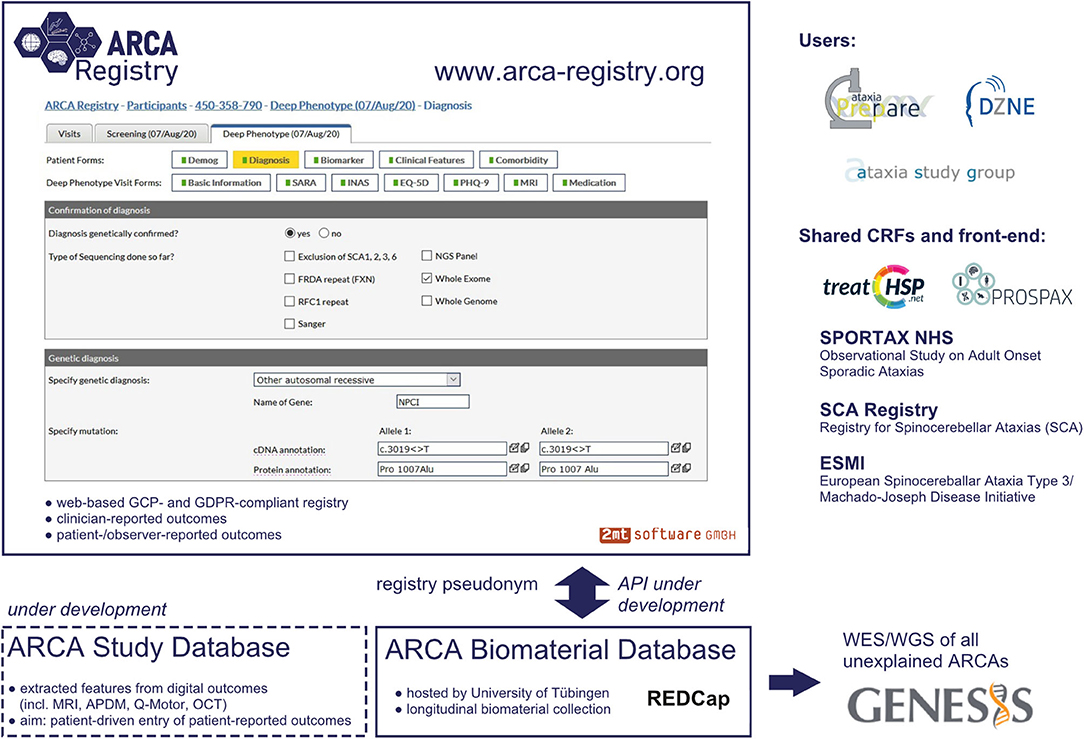This screenshot has height=739, width=1084.
Task: Click the ataxia study group logo
Action: pyautogui.click(x=930, y=171)
